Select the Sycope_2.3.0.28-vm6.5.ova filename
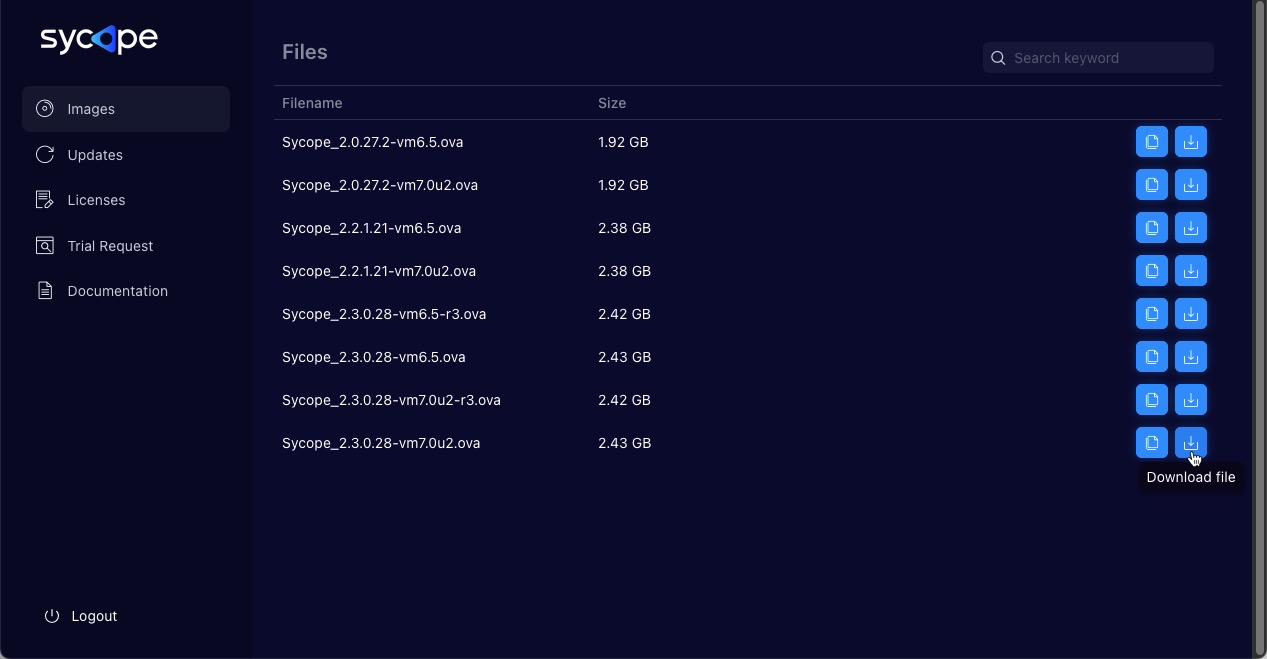 (374, 357)
